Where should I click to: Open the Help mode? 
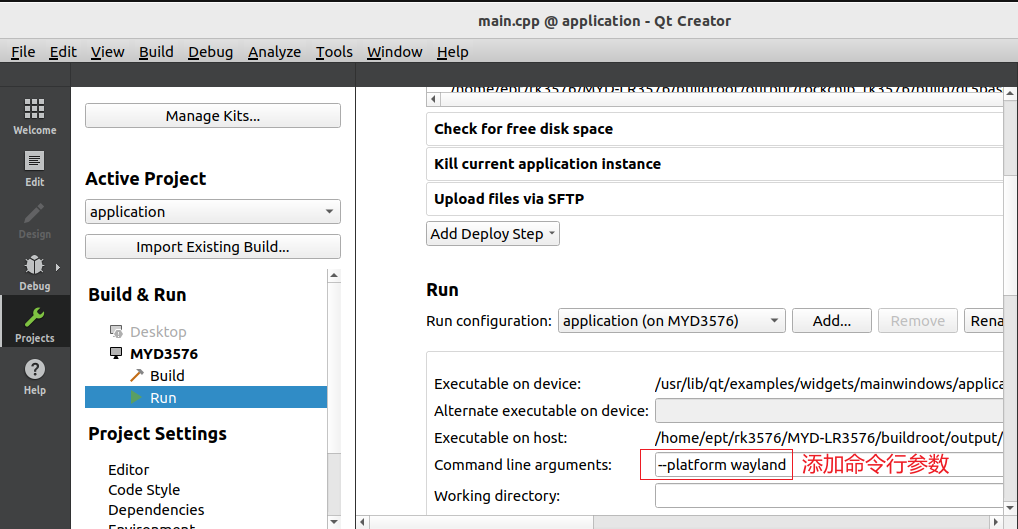[34, 376]
